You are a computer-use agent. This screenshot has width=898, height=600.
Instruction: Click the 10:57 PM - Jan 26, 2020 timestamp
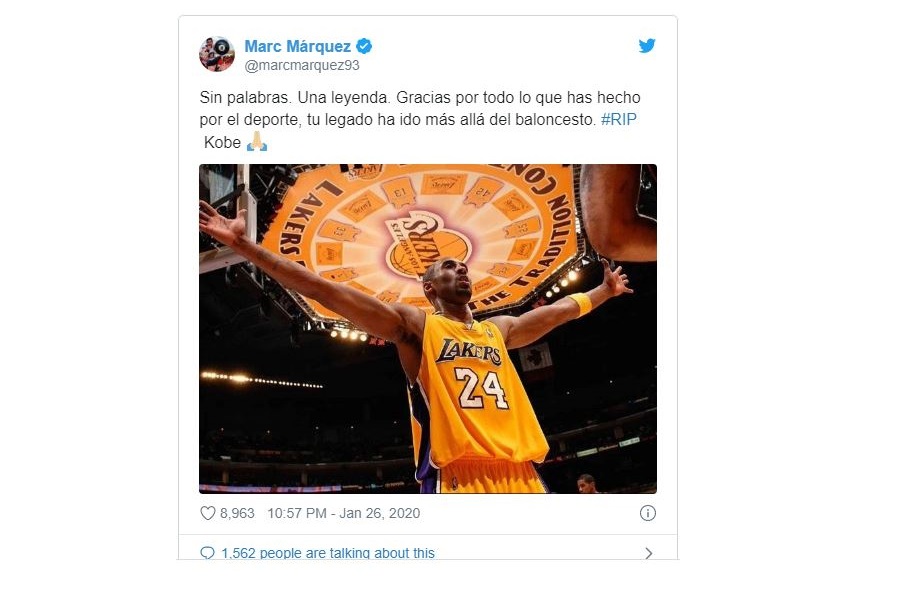(x=344, y=513)
